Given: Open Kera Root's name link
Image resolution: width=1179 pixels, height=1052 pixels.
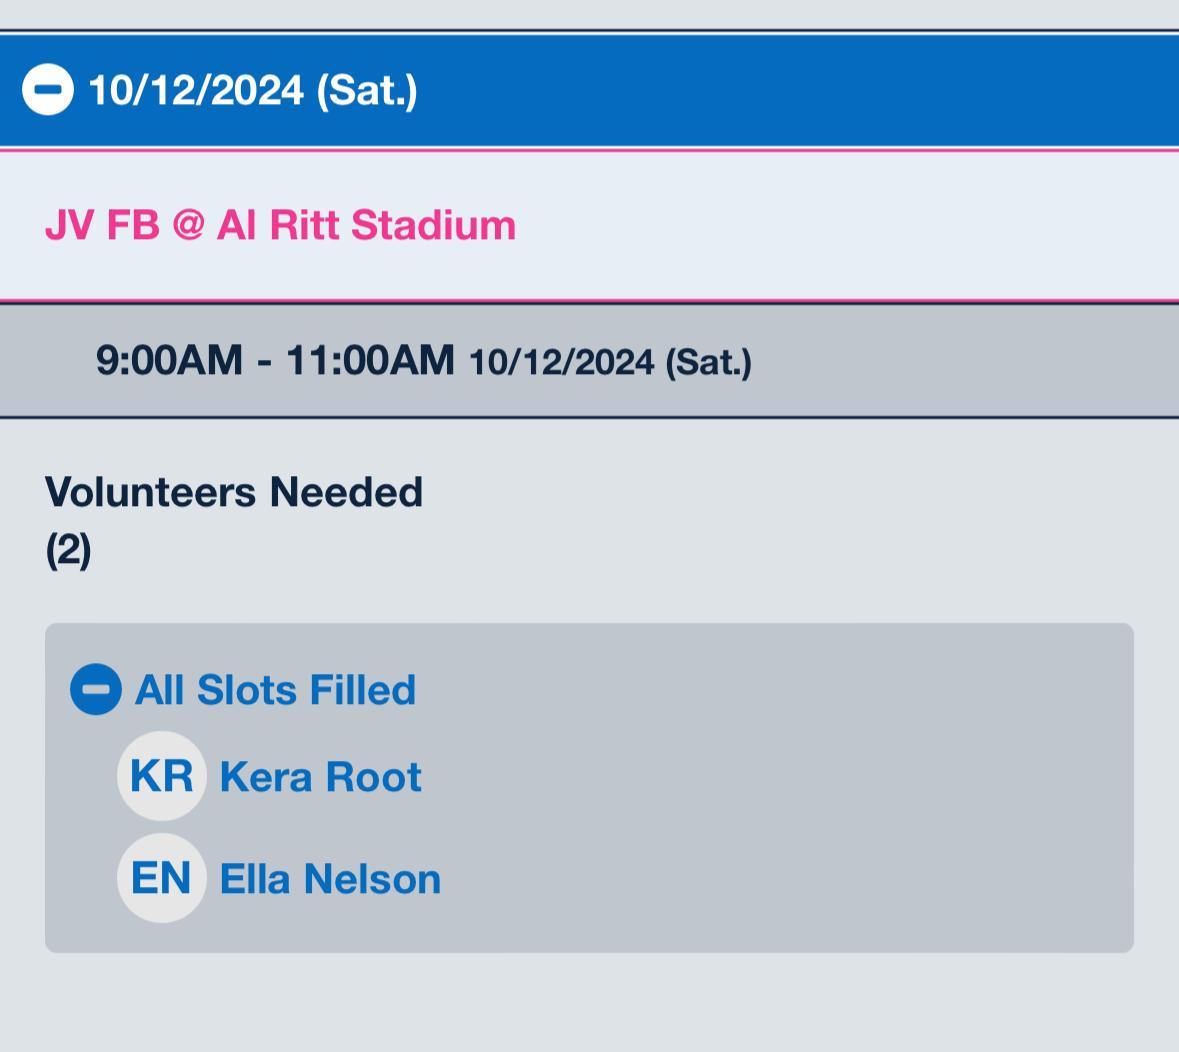Looking at the screenshot, I should [x=320, y=777].
